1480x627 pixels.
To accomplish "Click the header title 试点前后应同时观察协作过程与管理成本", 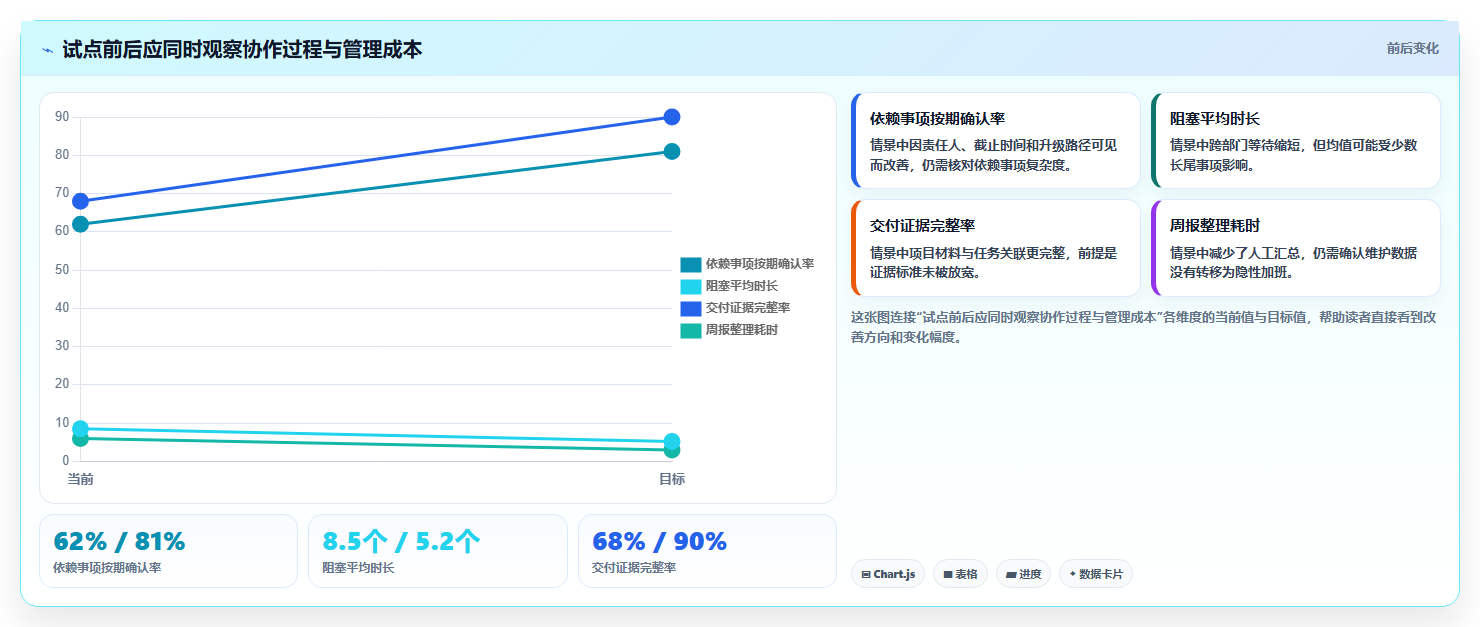I will tap(242, 49).
